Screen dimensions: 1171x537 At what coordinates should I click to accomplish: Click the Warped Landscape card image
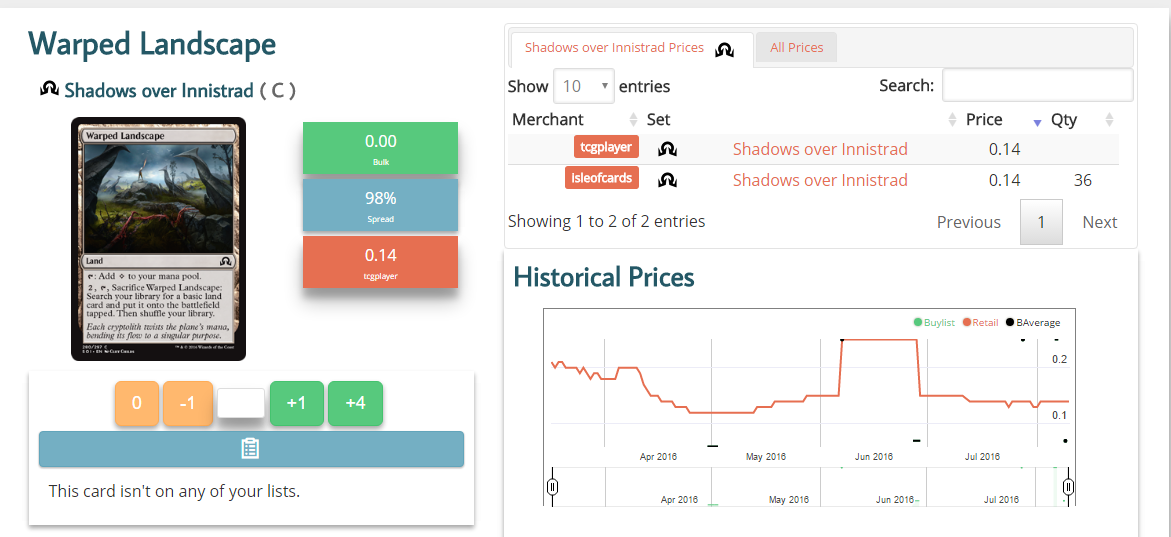[158, 239]
